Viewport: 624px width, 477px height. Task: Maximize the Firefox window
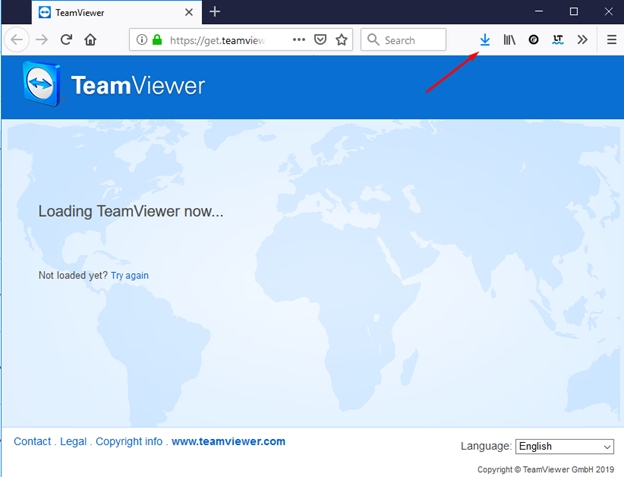[x=573, y=12]
